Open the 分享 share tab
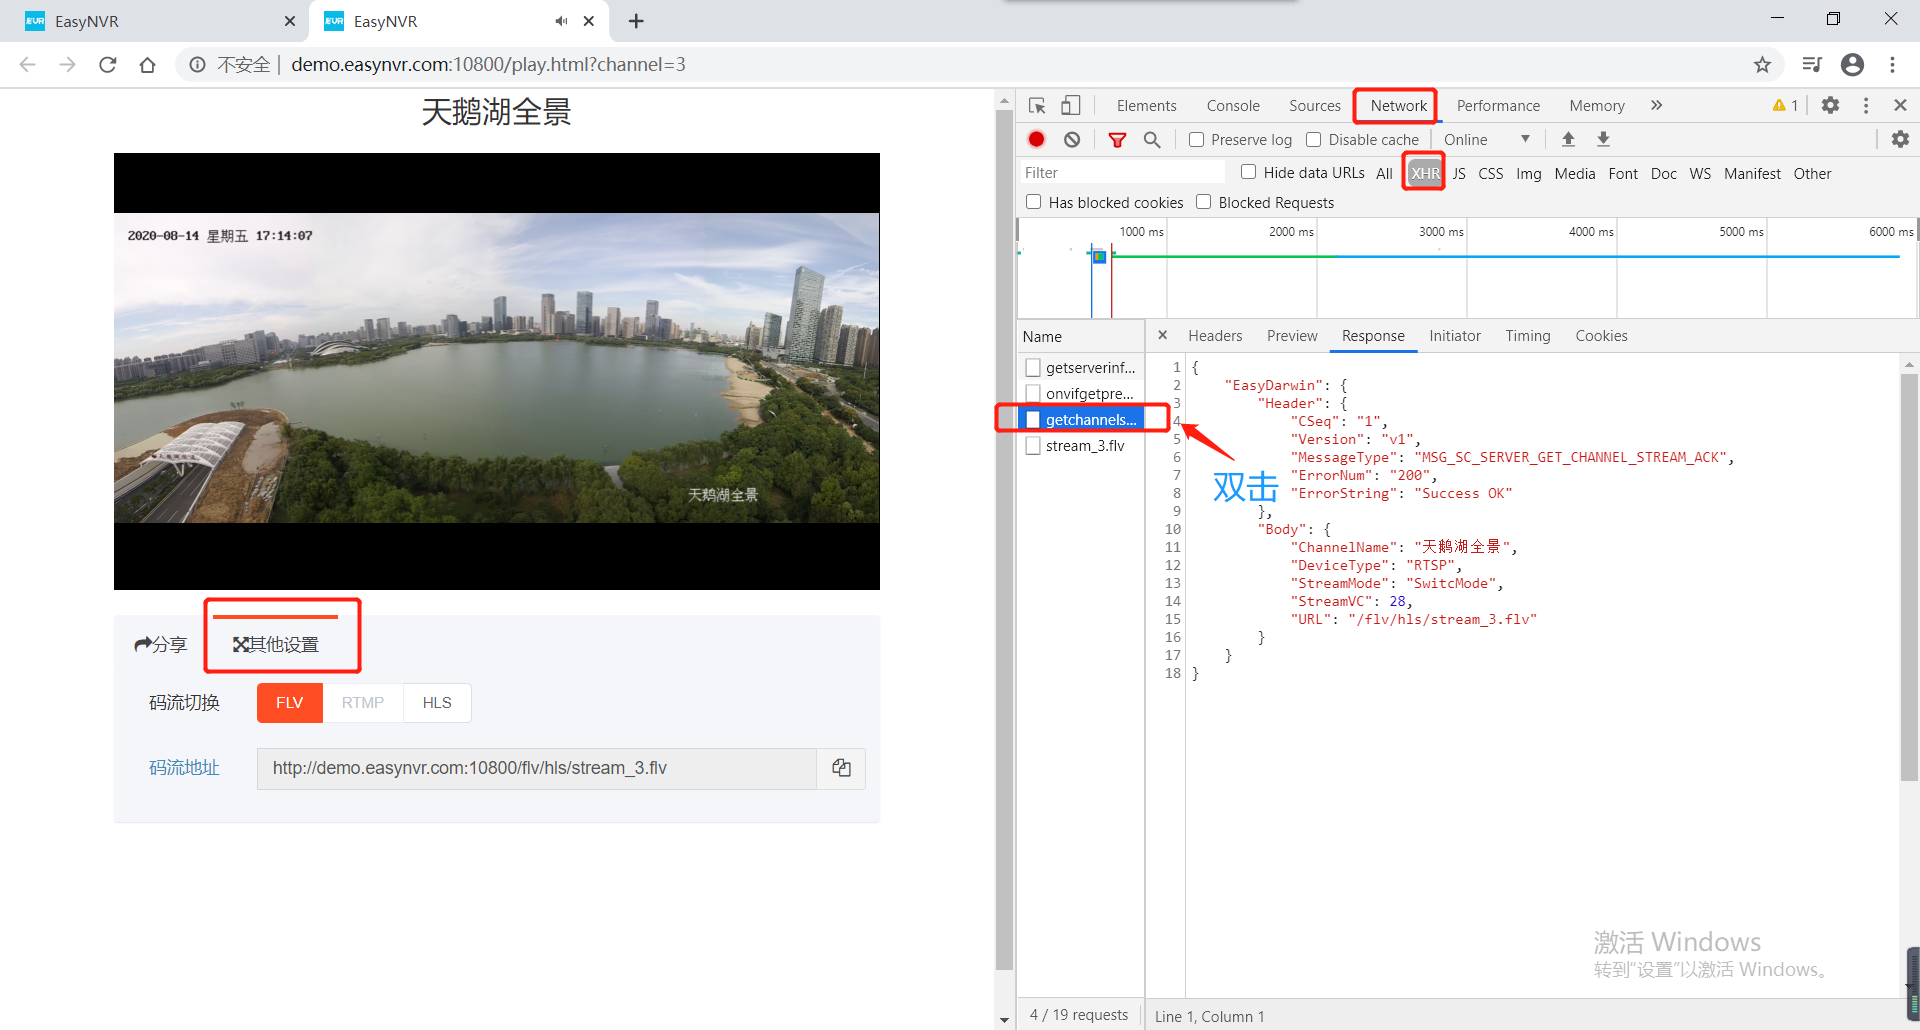 pos(161,645)
